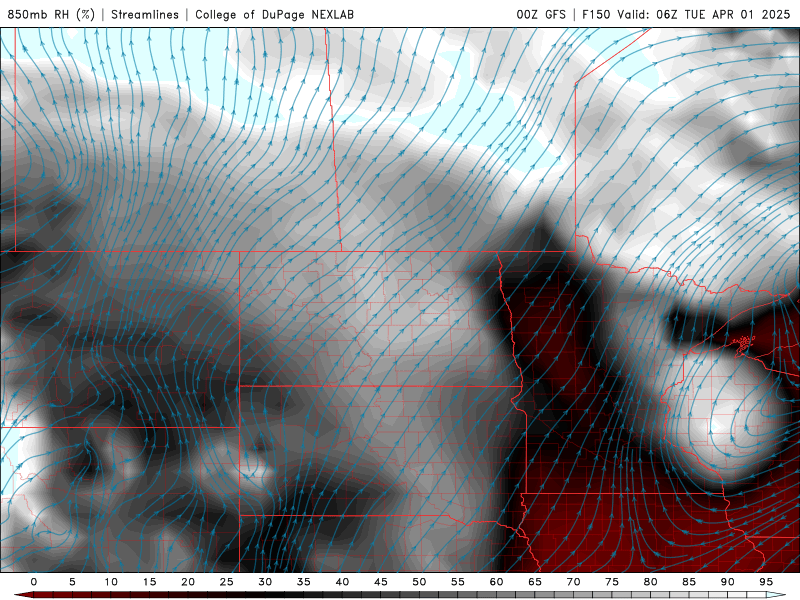Viewport: 800px width, 600px height.
Task: Click the pale cyan high-end colorbar arrow
Action: pyautogui.click(x=776, y=595)
